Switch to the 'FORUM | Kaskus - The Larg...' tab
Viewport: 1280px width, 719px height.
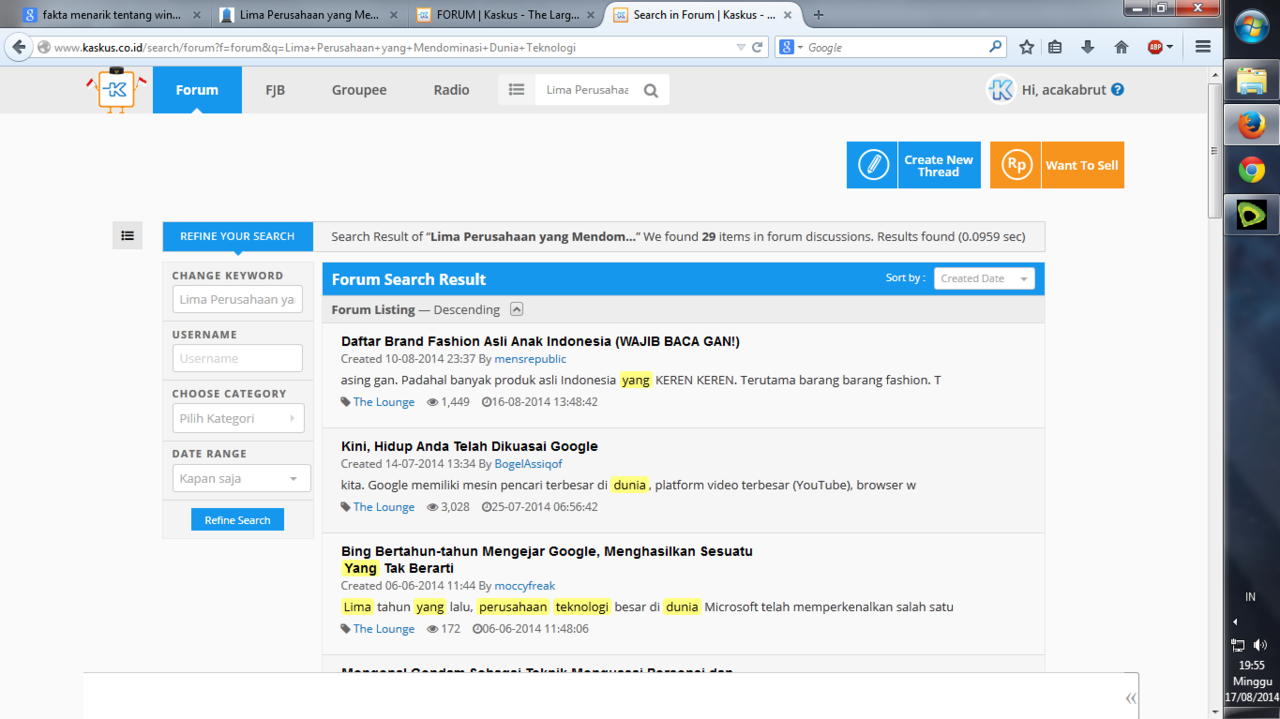[x=505, y=15]
